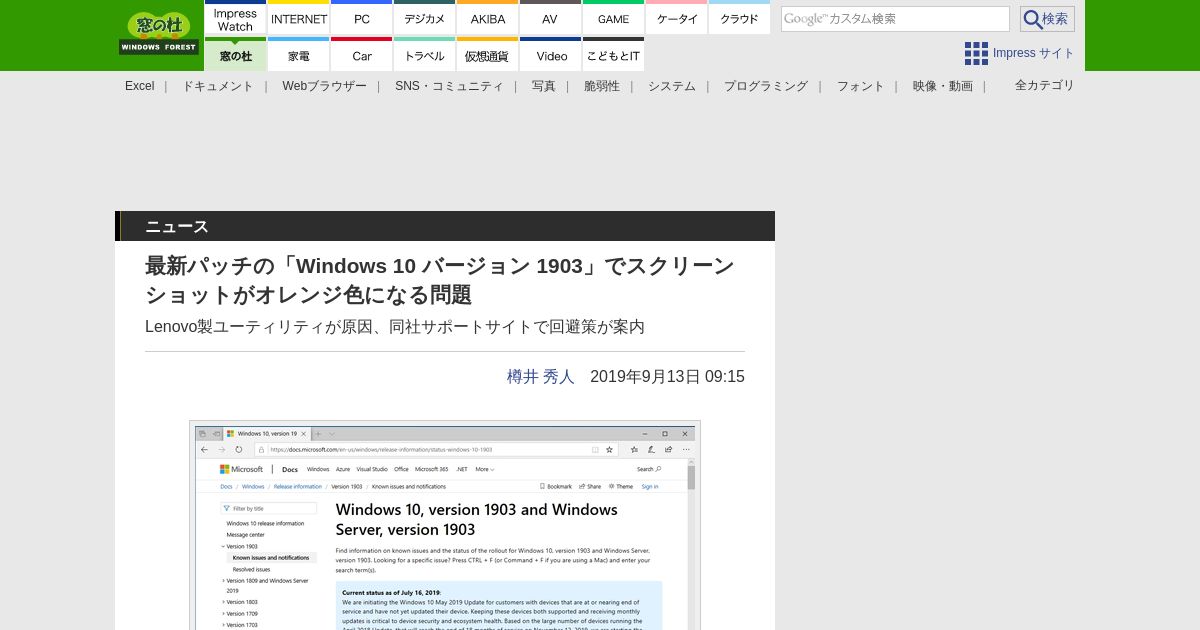Open the AKIBA tab
Viewport: 1200px width, 630px height.
click(488, 18)
